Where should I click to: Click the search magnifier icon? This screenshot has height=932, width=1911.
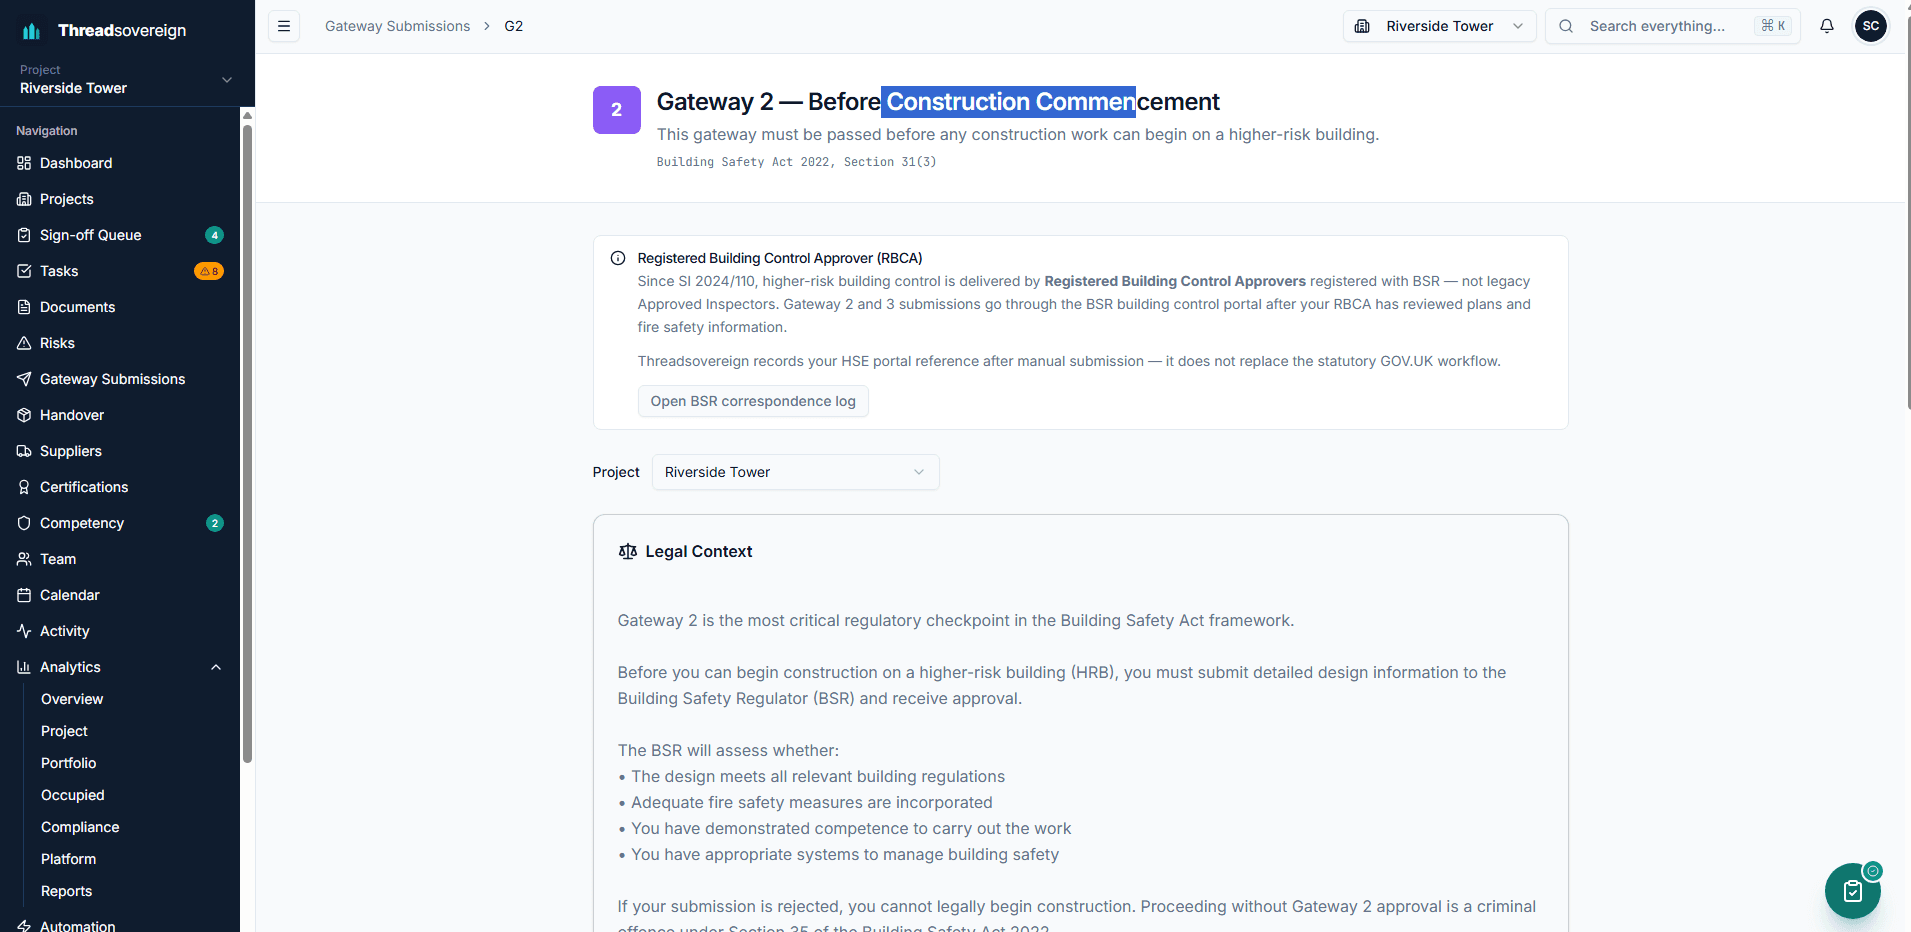pyautogui.click(x=1566, y=26)
